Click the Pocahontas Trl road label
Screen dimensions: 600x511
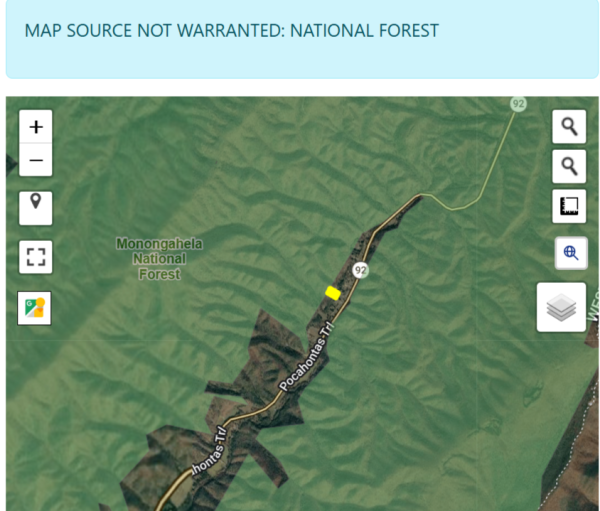click(306, 357)
